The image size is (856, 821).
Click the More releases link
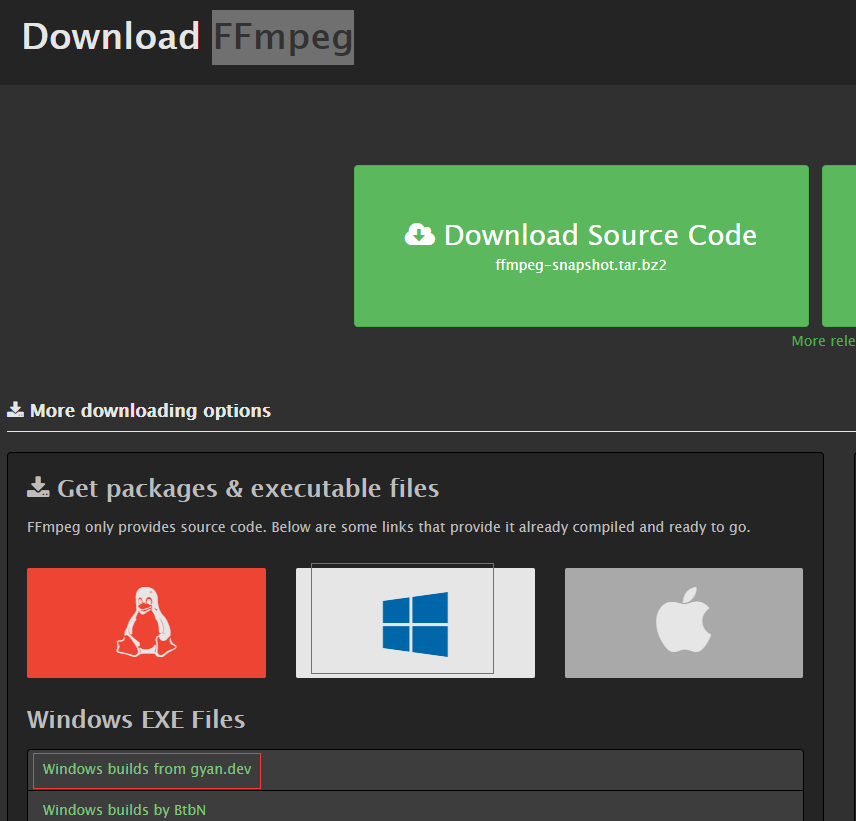coord(823,341)
